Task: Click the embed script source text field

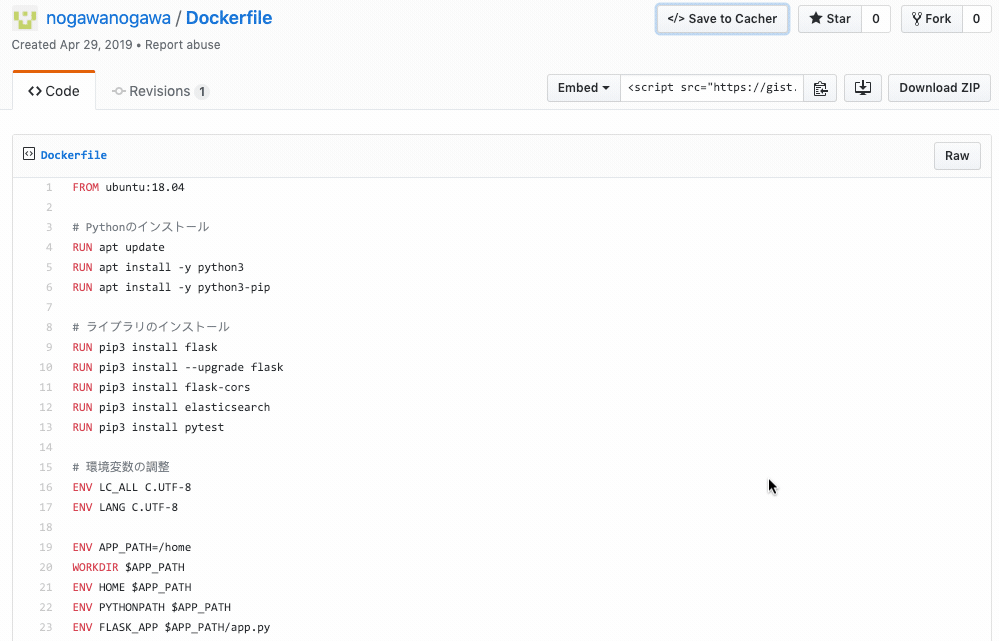Action: (712, 88)
